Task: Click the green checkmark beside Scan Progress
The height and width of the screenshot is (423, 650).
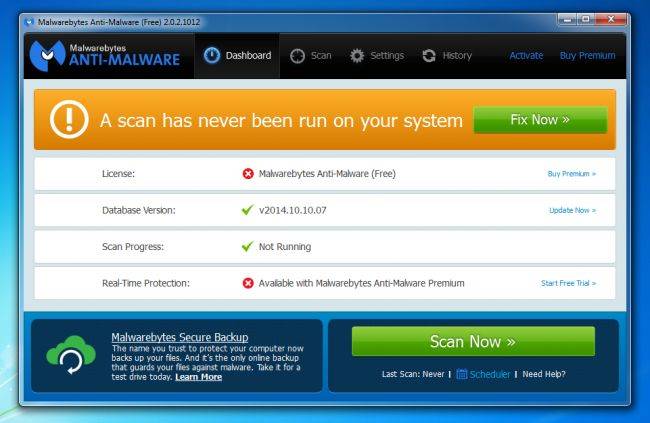Action: (x=247, y=246)
